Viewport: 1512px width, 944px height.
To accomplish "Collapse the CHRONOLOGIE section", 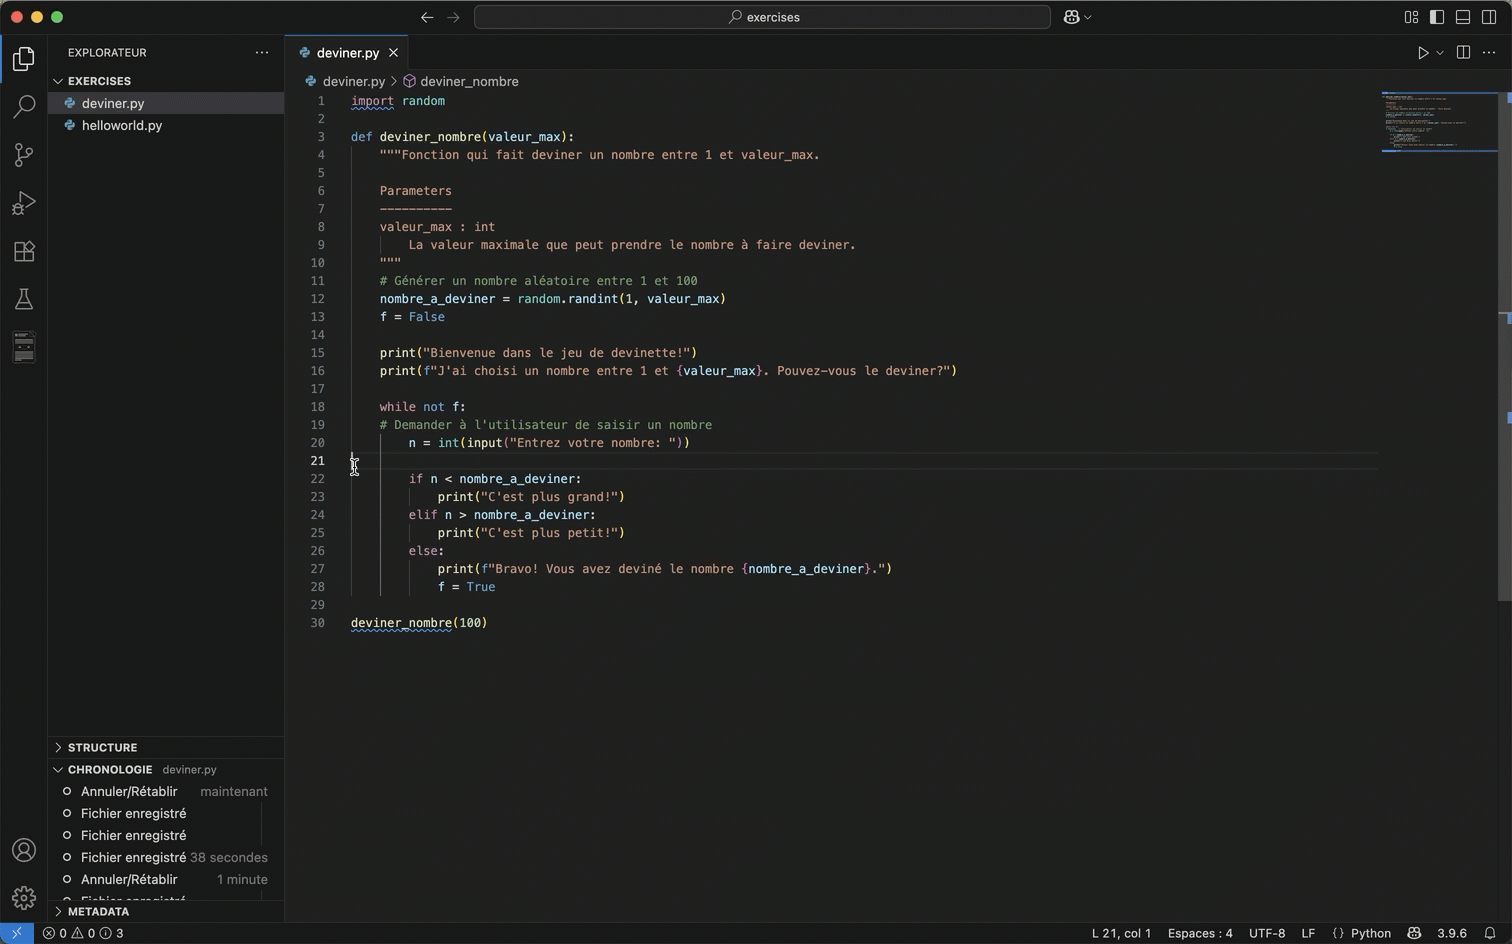I will [x=166, y=769].
